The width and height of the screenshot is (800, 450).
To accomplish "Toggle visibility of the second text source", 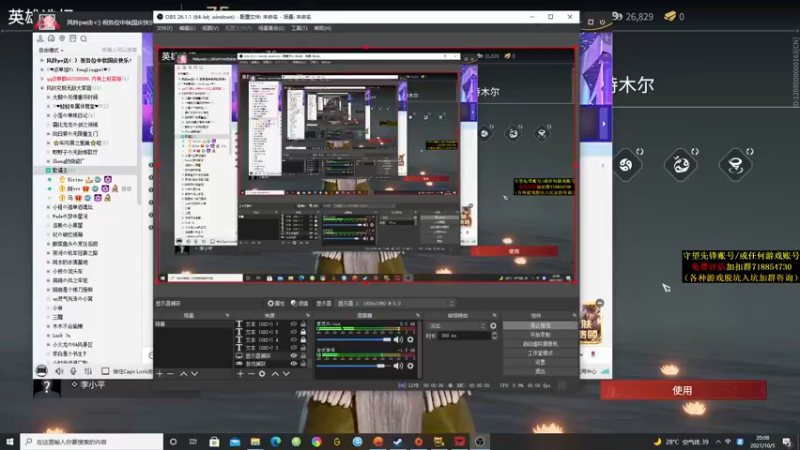I will (x=293, y=332).
